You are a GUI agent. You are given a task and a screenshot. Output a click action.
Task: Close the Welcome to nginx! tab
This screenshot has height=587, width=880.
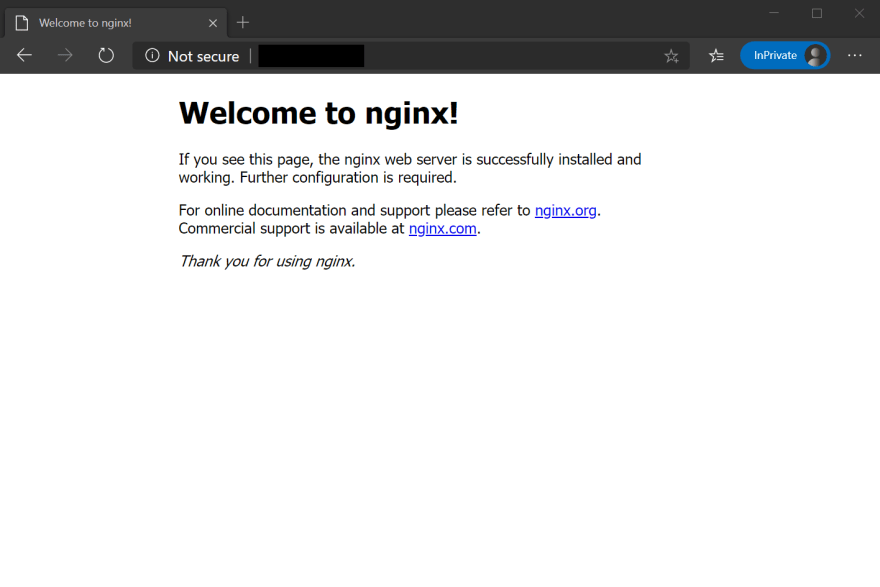coord(213,23)
